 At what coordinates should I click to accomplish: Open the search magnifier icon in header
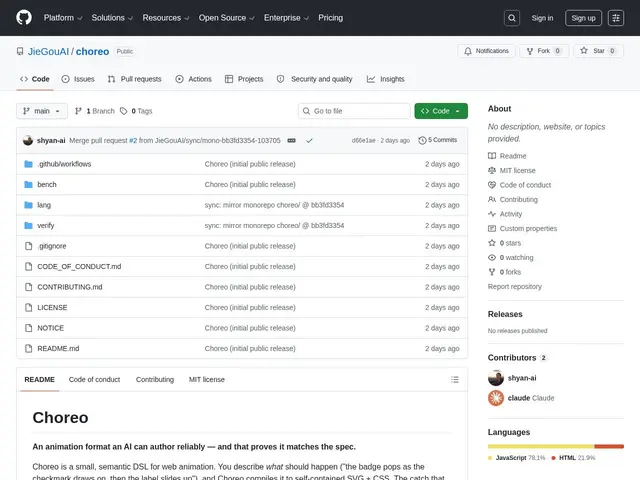point(512,18)
